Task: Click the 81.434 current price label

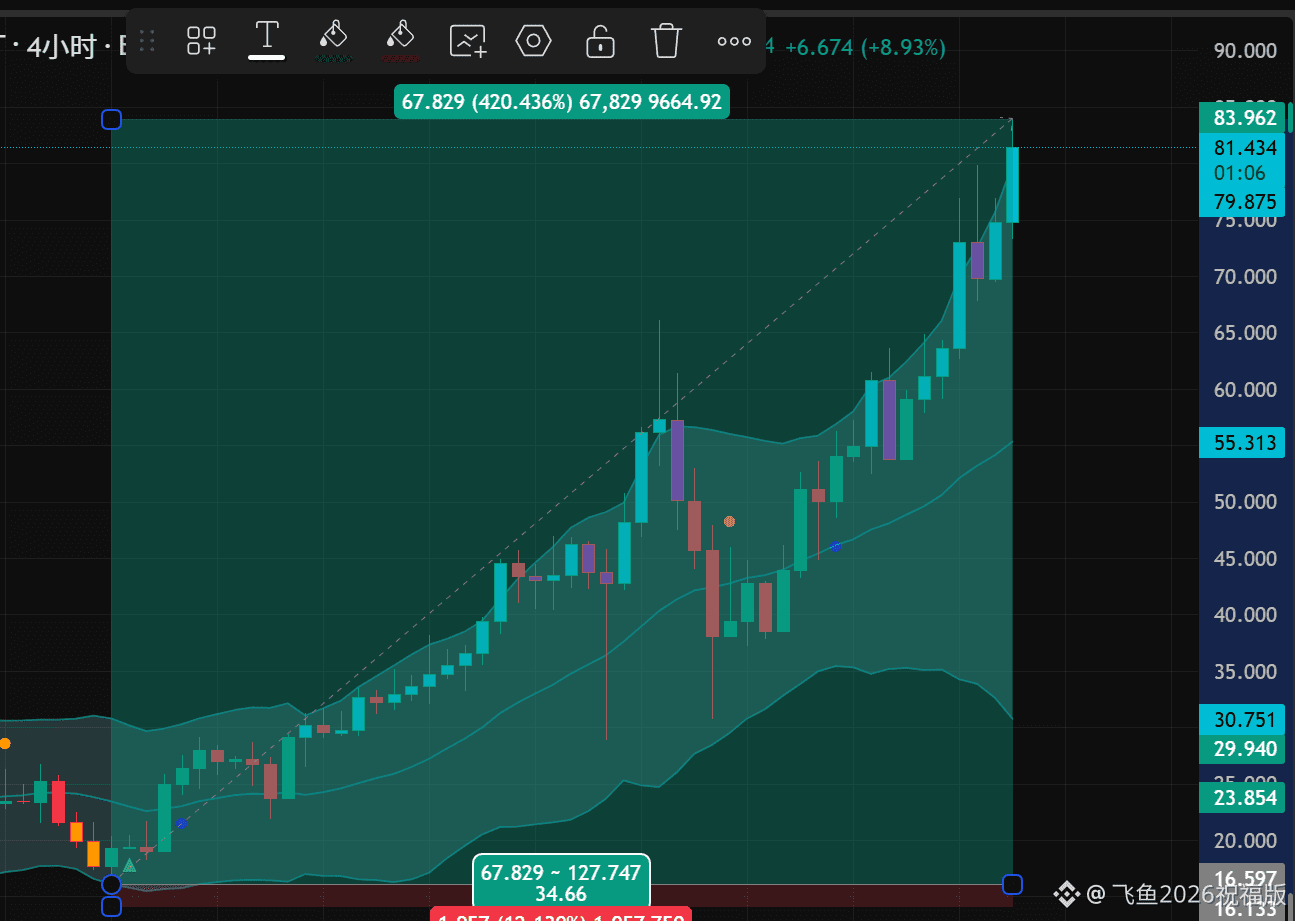Action: (x=1245, y=148)
